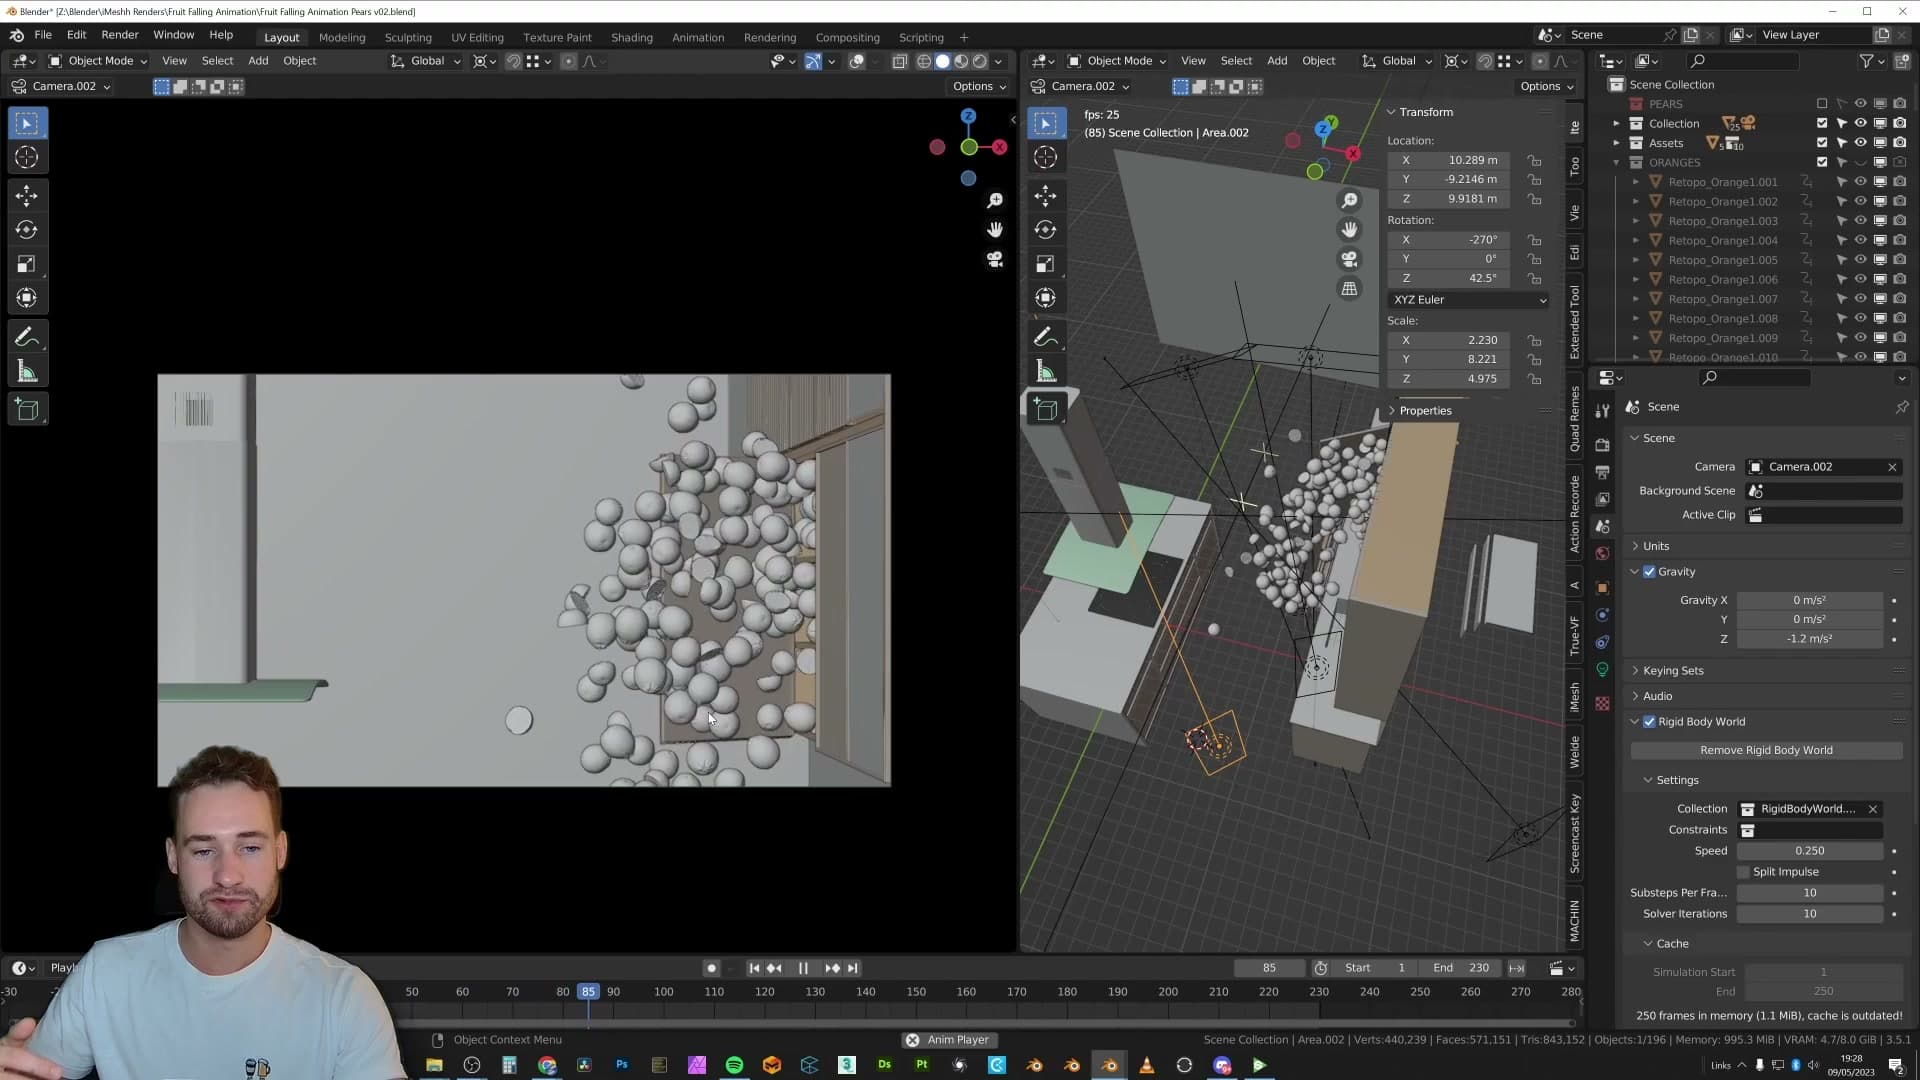
Task: Pin the Scene properties panel
Action: click(1901, 407)
